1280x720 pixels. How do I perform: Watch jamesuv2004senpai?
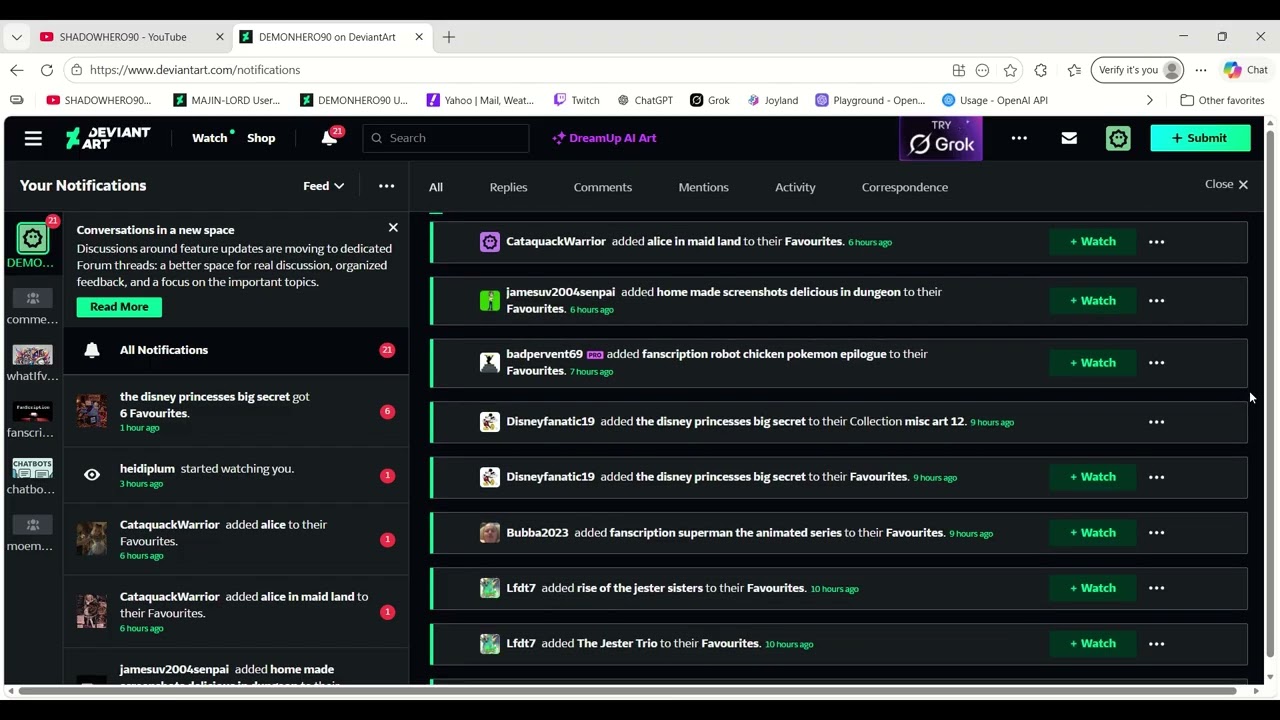[1092, 301]
